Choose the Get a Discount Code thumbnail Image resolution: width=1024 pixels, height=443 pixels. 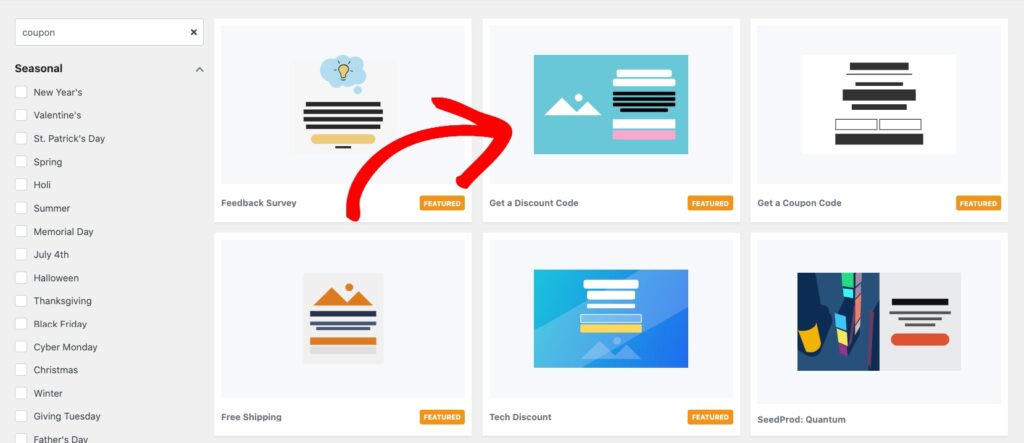click(611, 105)
